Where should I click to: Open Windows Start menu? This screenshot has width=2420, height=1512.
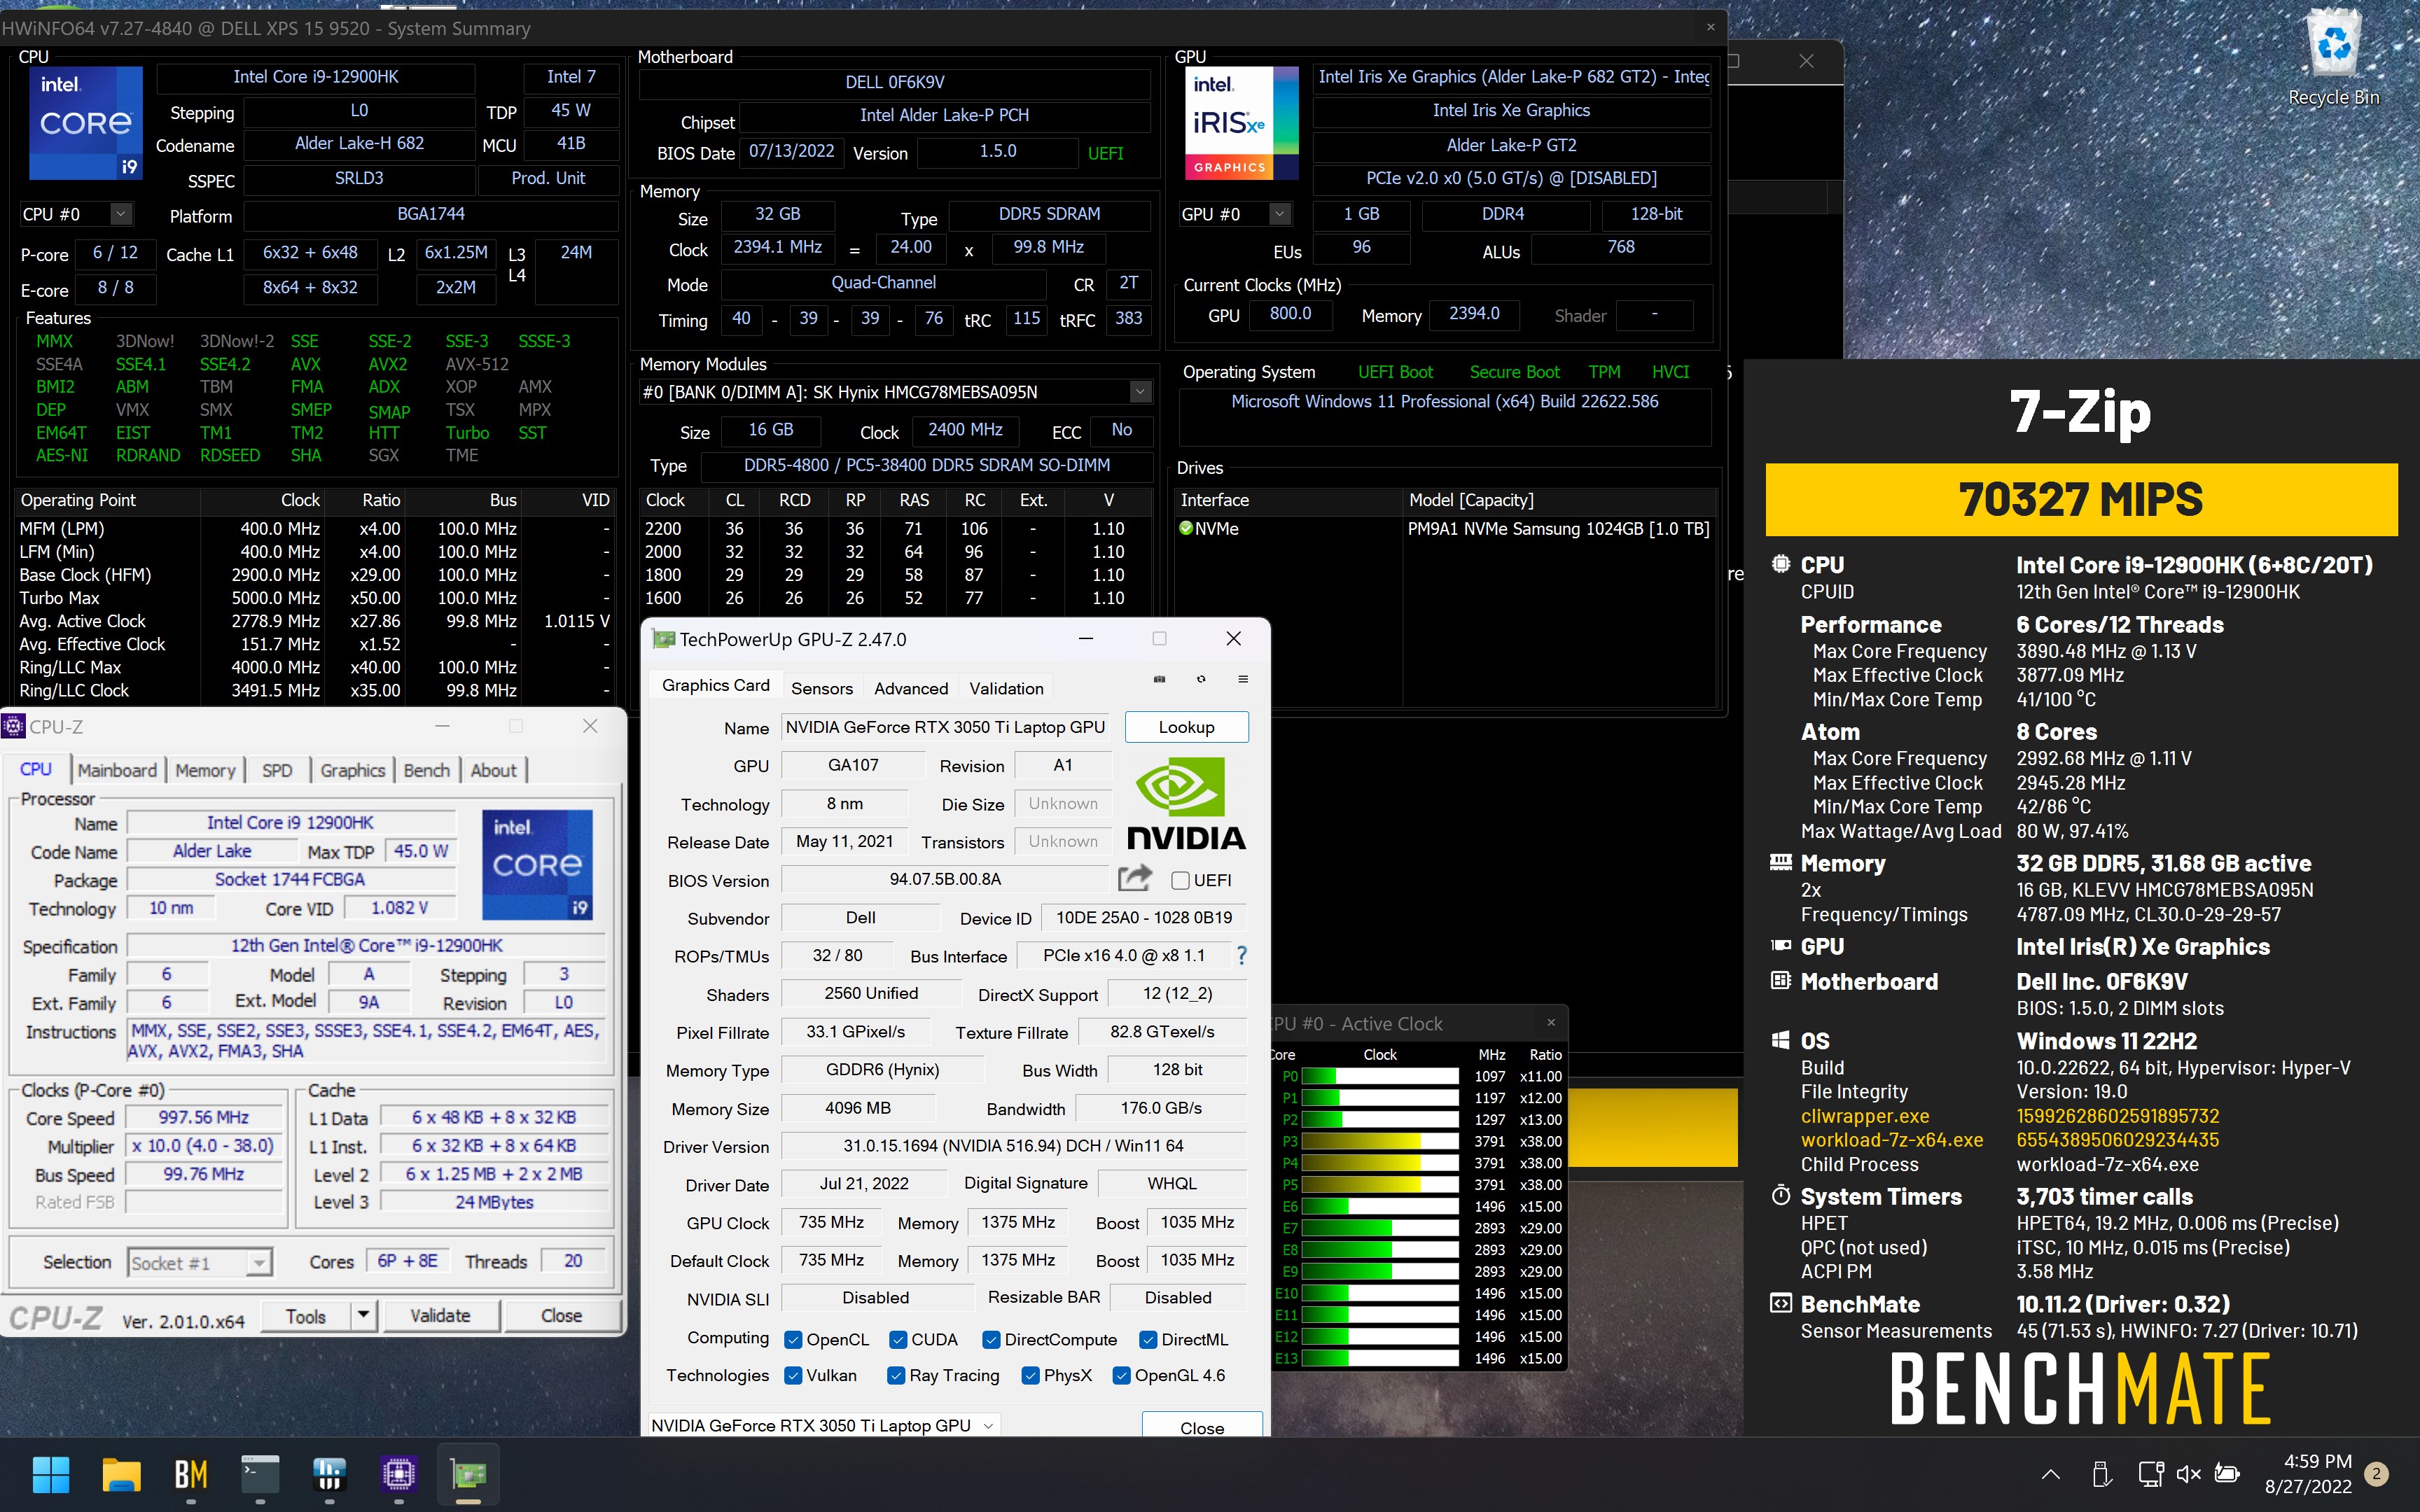(x=51, y=1474)
